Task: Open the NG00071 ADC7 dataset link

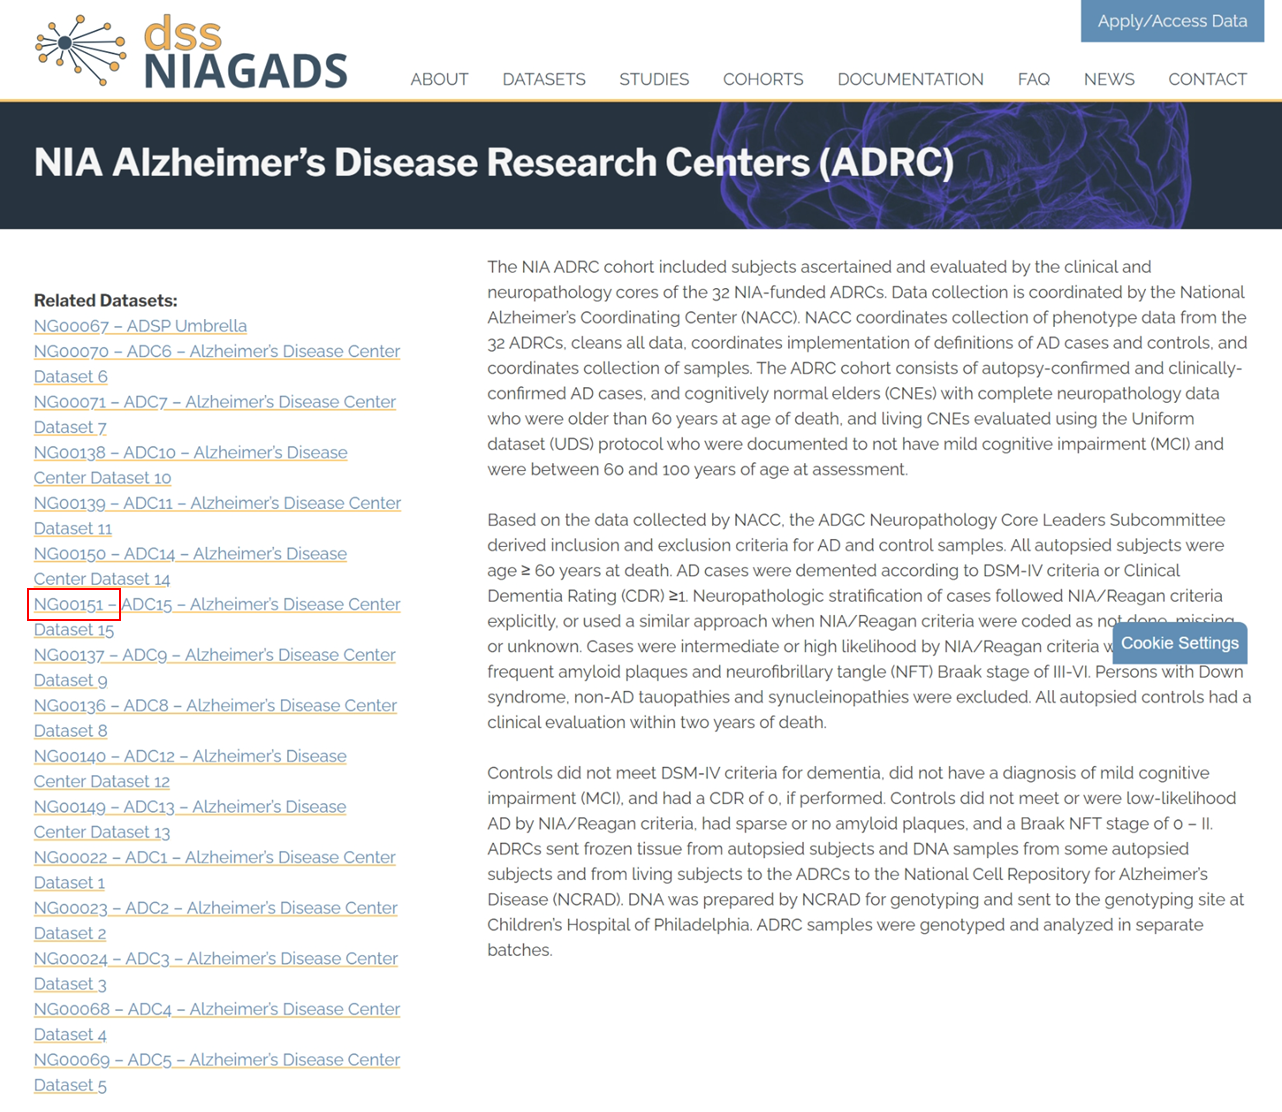Action: [x=214, y=402]
